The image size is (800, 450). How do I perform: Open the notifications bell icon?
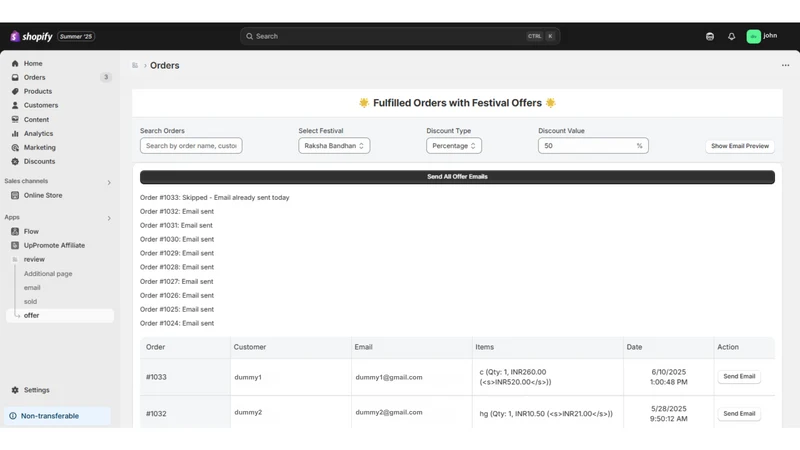tap(731, 36)
